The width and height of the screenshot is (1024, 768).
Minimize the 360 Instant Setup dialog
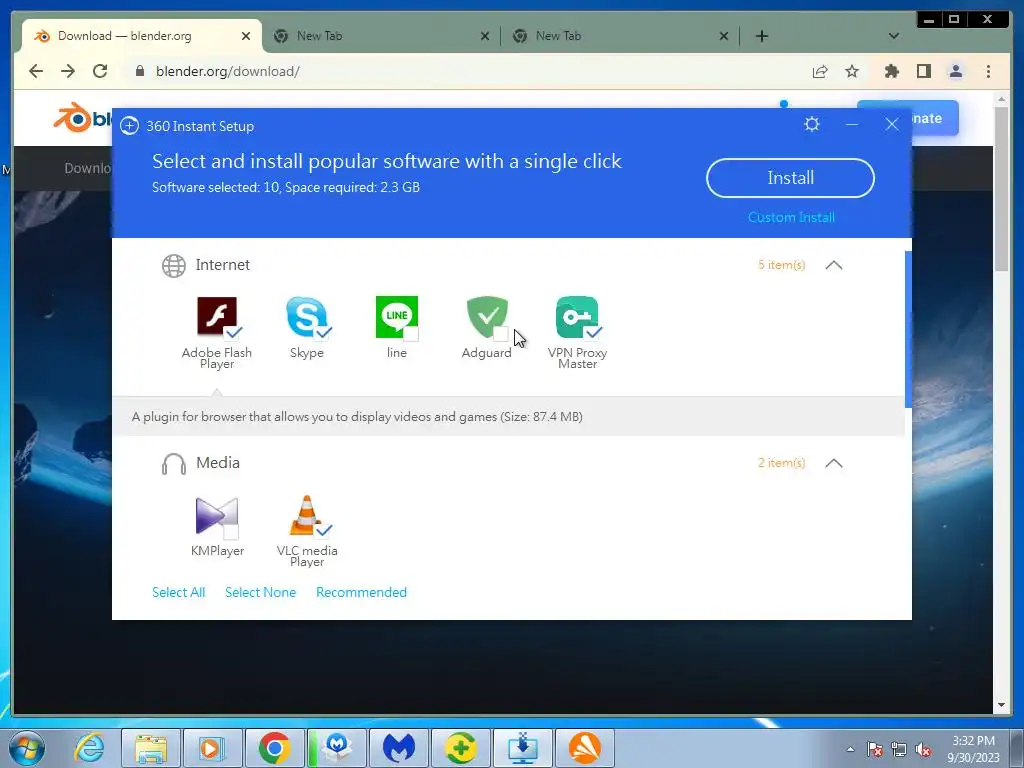pyautogui.click(x=852, y=124)
